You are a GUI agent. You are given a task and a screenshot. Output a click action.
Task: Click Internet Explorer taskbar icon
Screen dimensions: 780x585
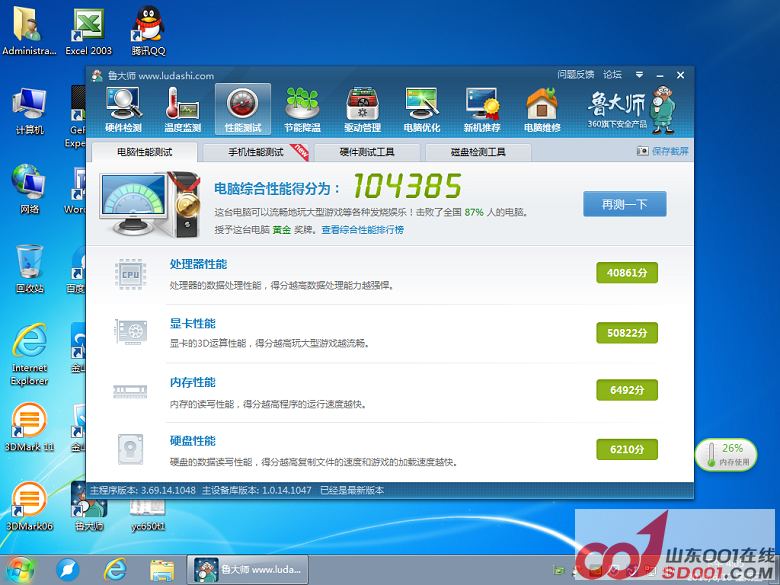pos(115,570)
